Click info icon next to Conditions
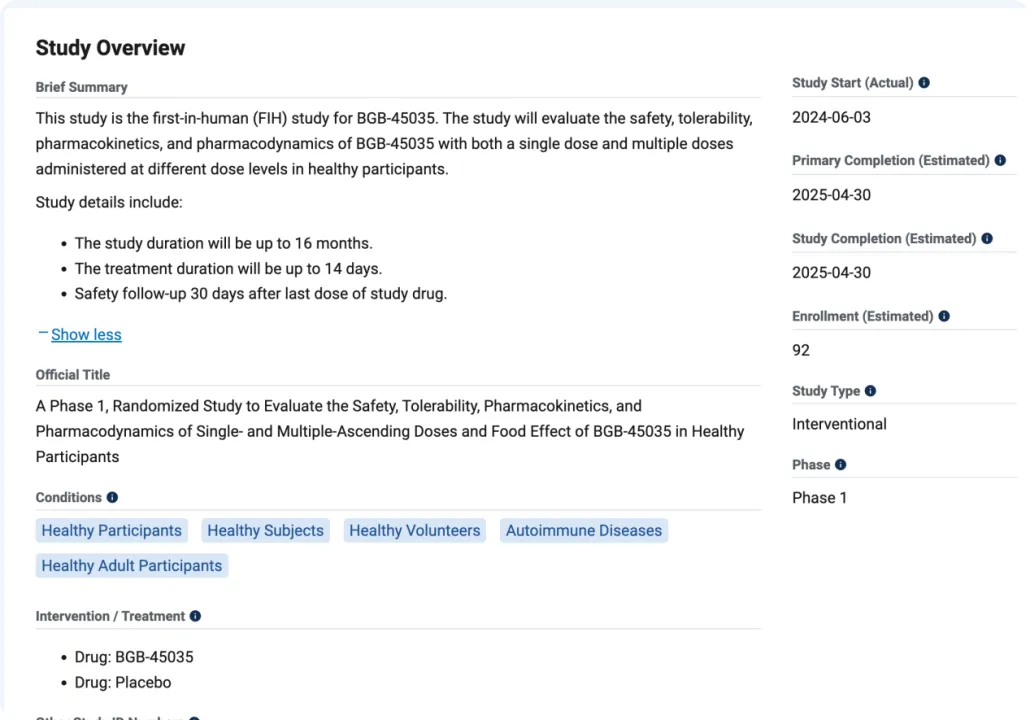 pos(112,497)
